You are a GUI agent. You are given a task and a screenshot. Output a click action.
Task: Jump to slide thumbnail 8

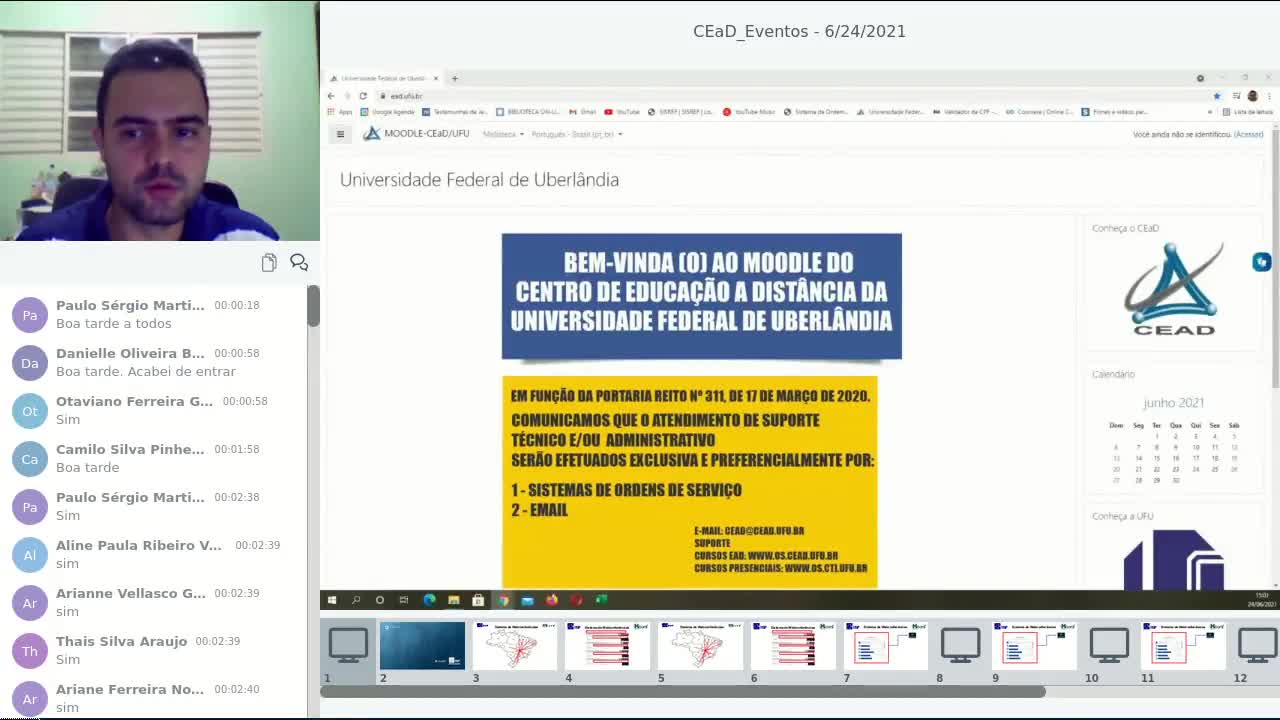960,646
